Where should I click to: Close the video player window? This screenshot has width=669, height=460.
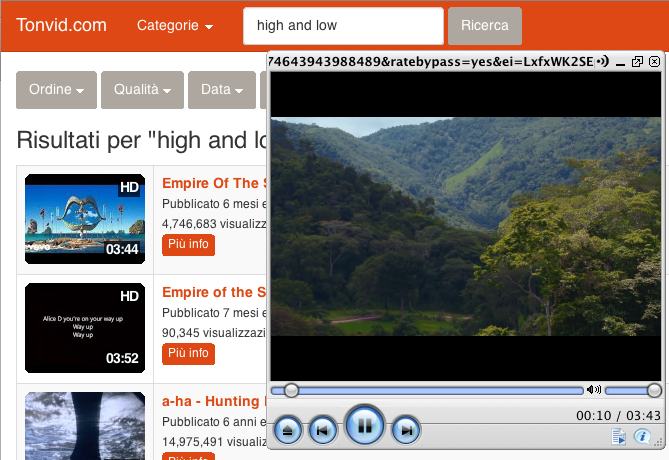coord(654,62)
